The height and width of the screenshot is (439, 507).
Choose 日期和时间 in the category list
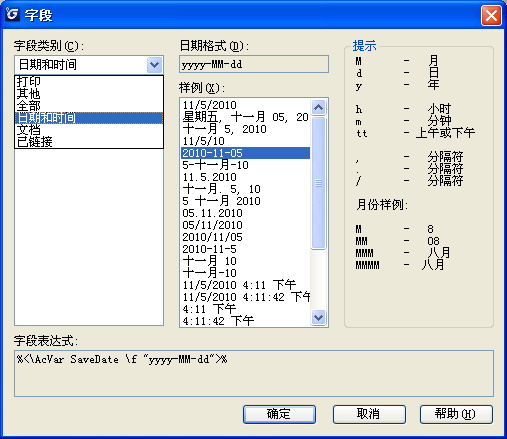(89, 118)
